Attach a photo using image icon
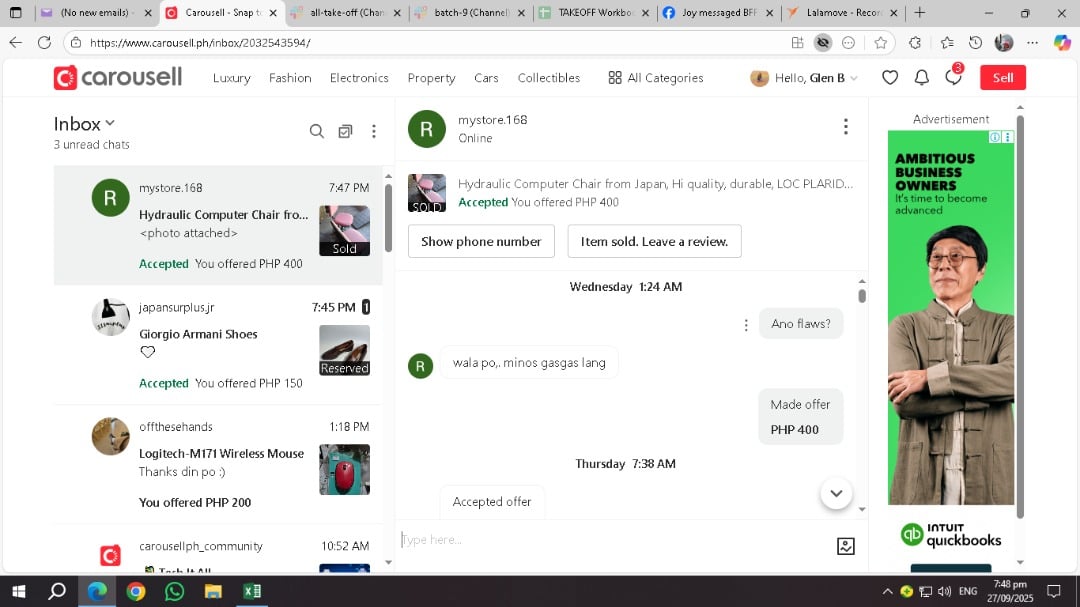The width and height of the screenshot is (1080, 607). 845,546
